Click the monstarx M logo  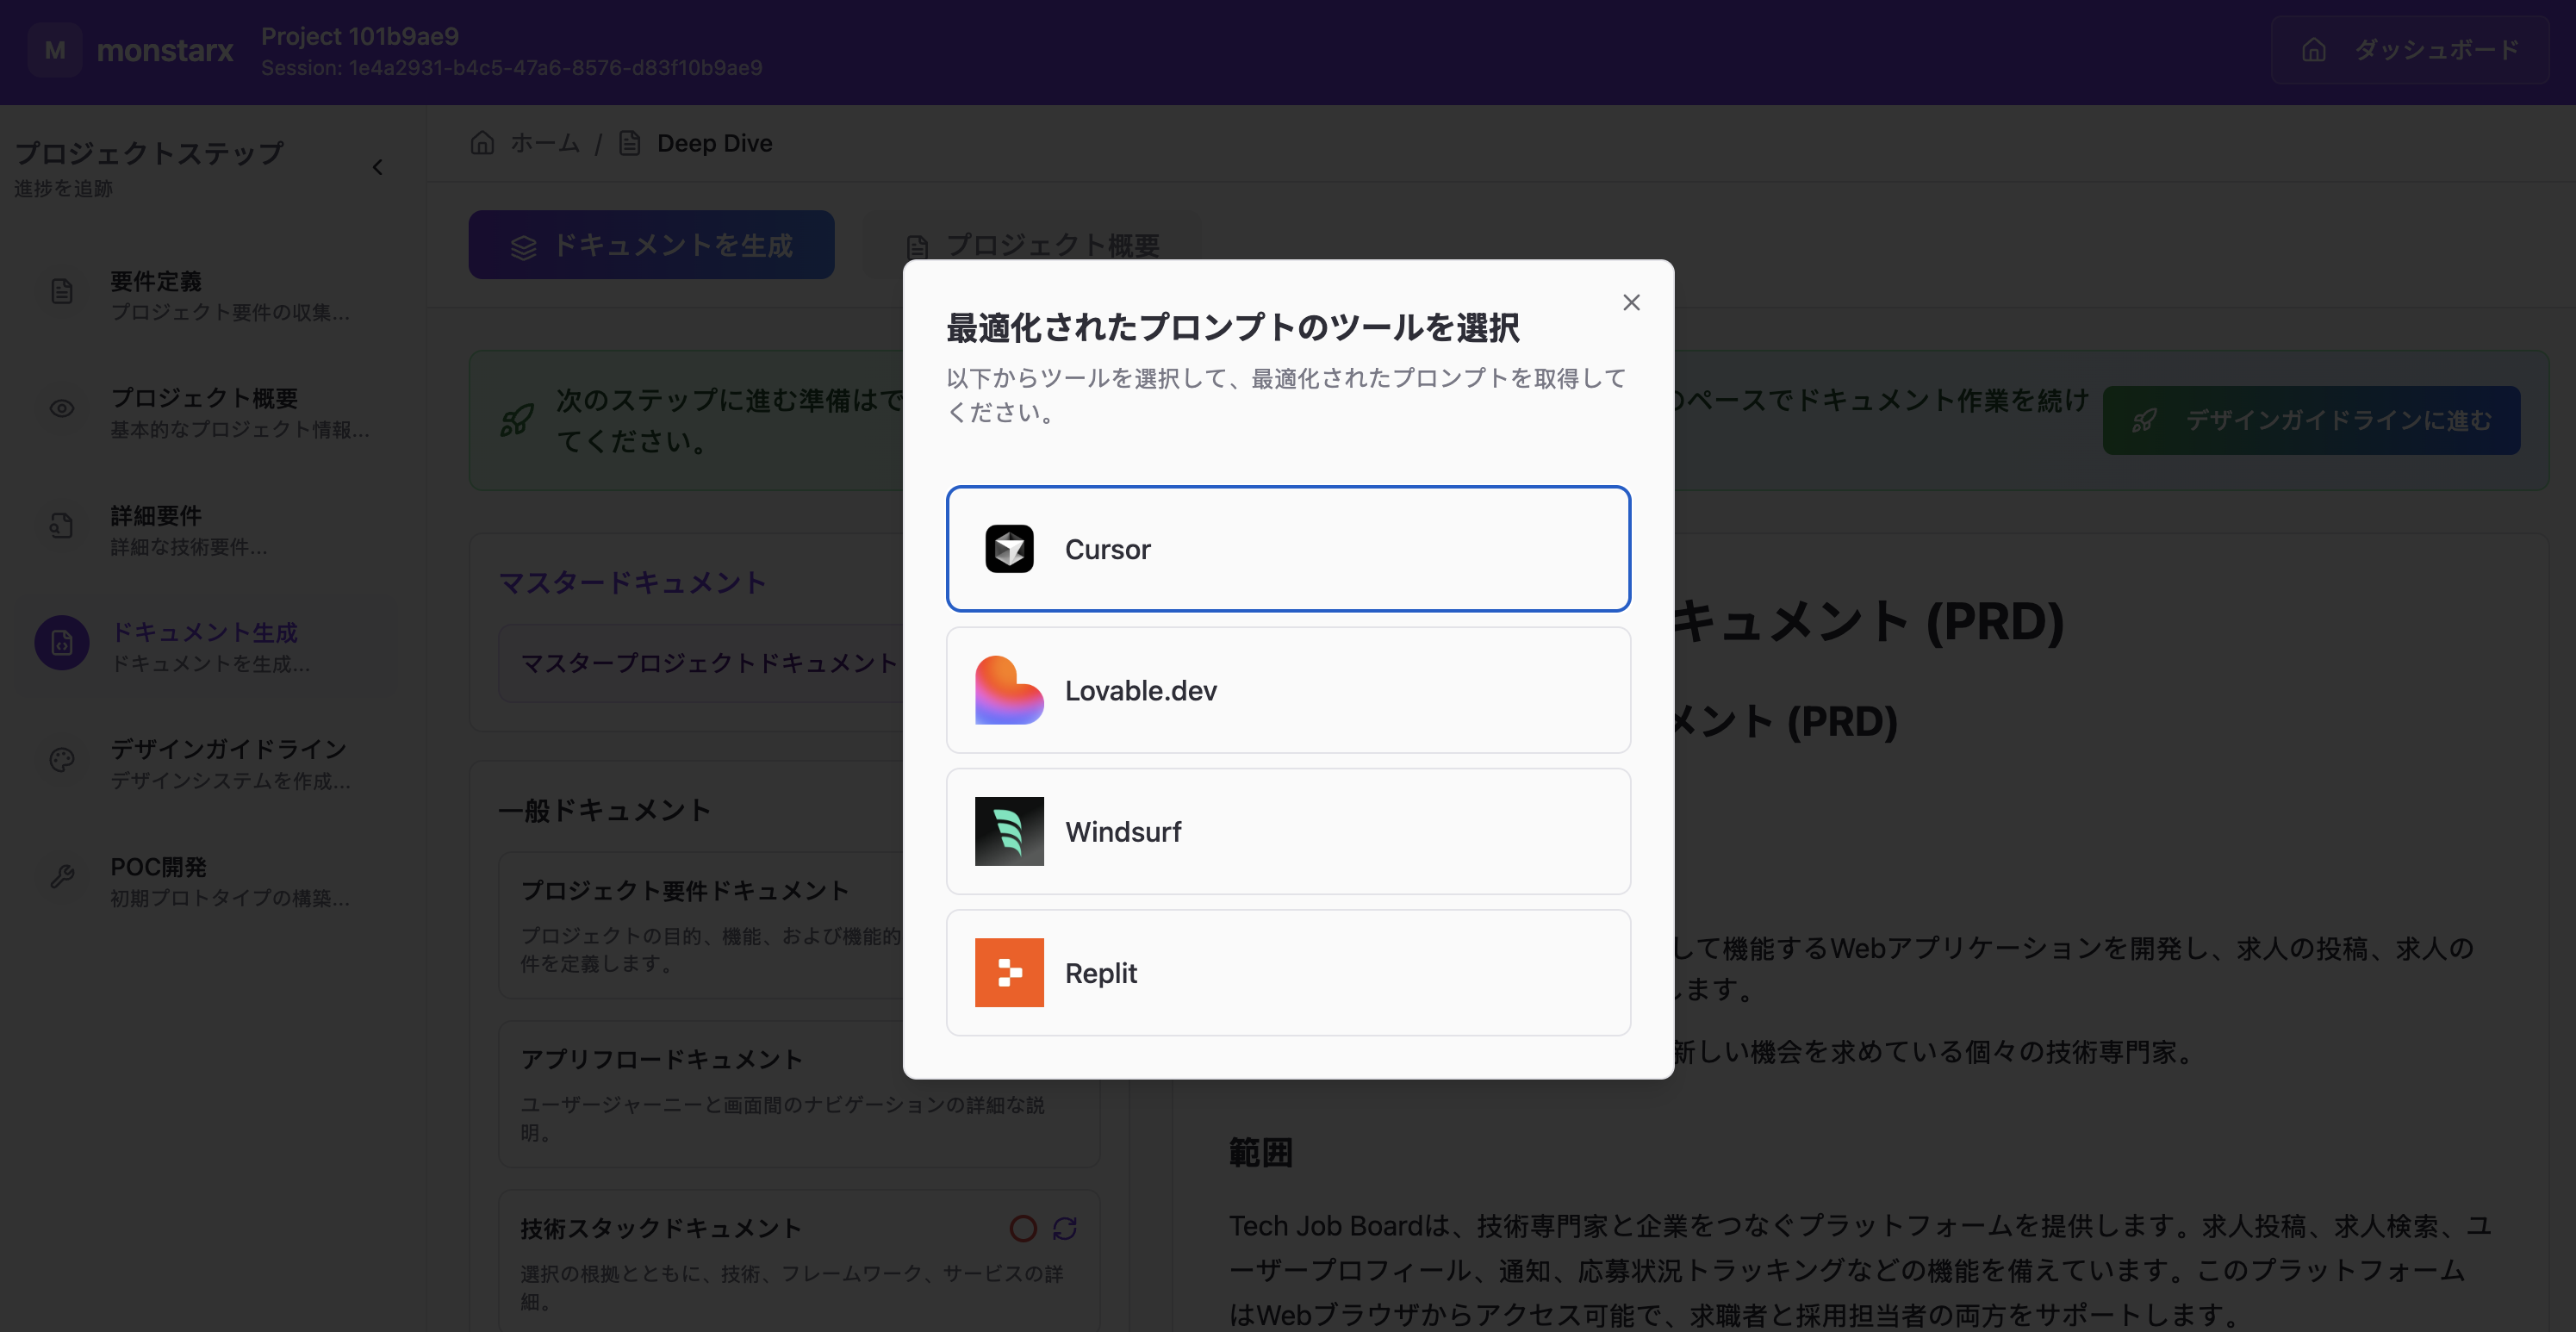(54, 50)
